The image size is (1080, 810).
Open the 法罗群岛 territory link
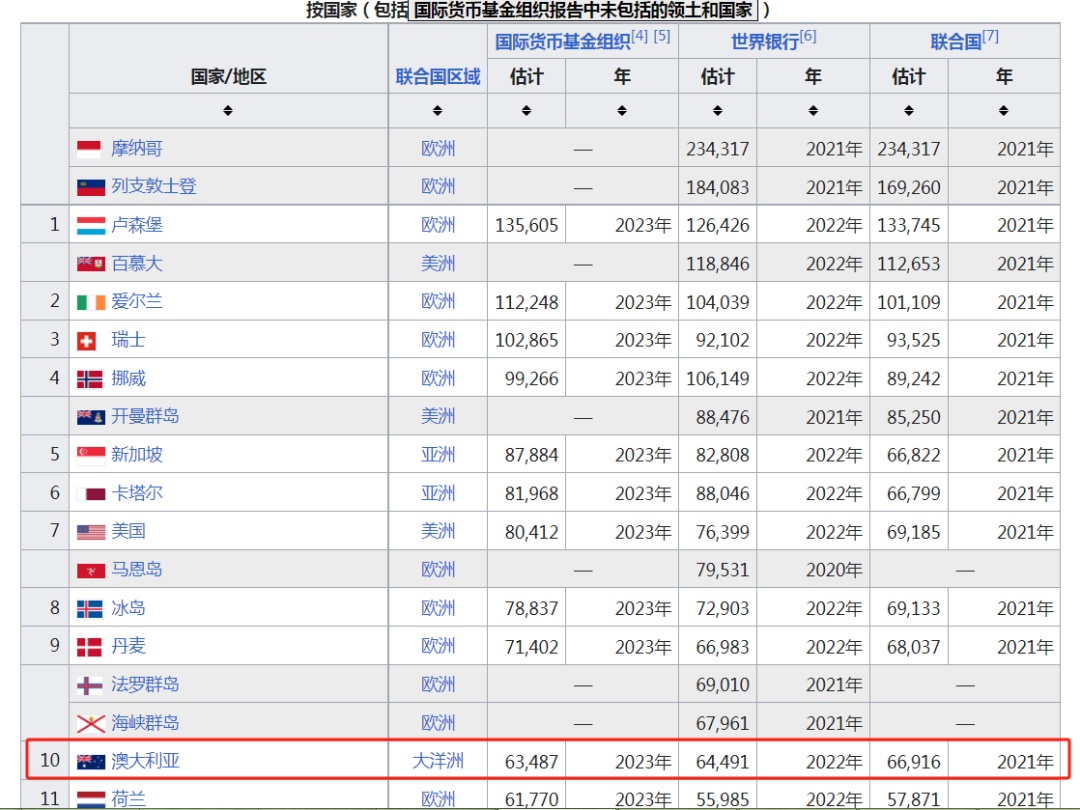click(x=145, y=685)
